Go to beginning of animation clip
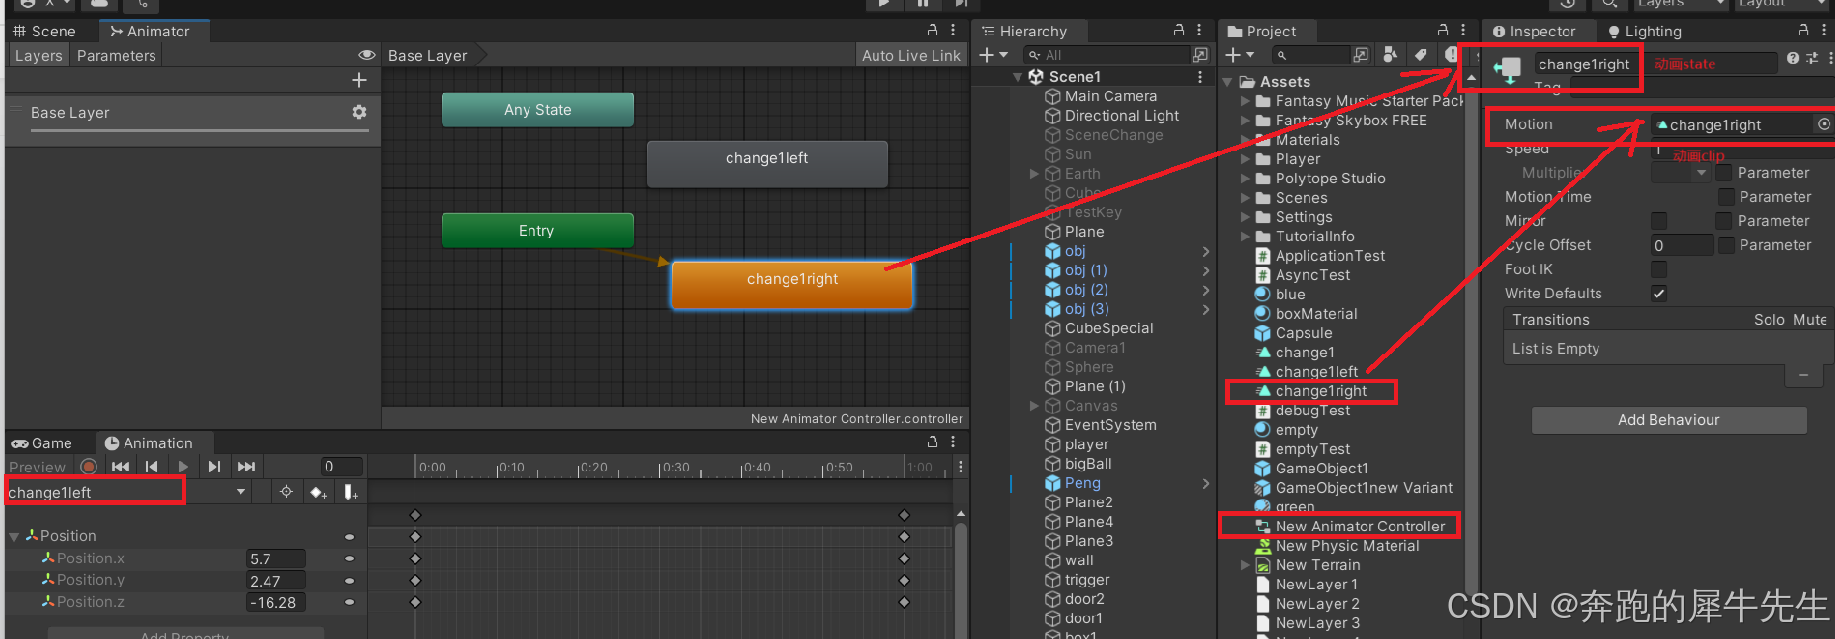Image resolution: width=1835 pixels, height=639 pixels. [x=120, y=467]
